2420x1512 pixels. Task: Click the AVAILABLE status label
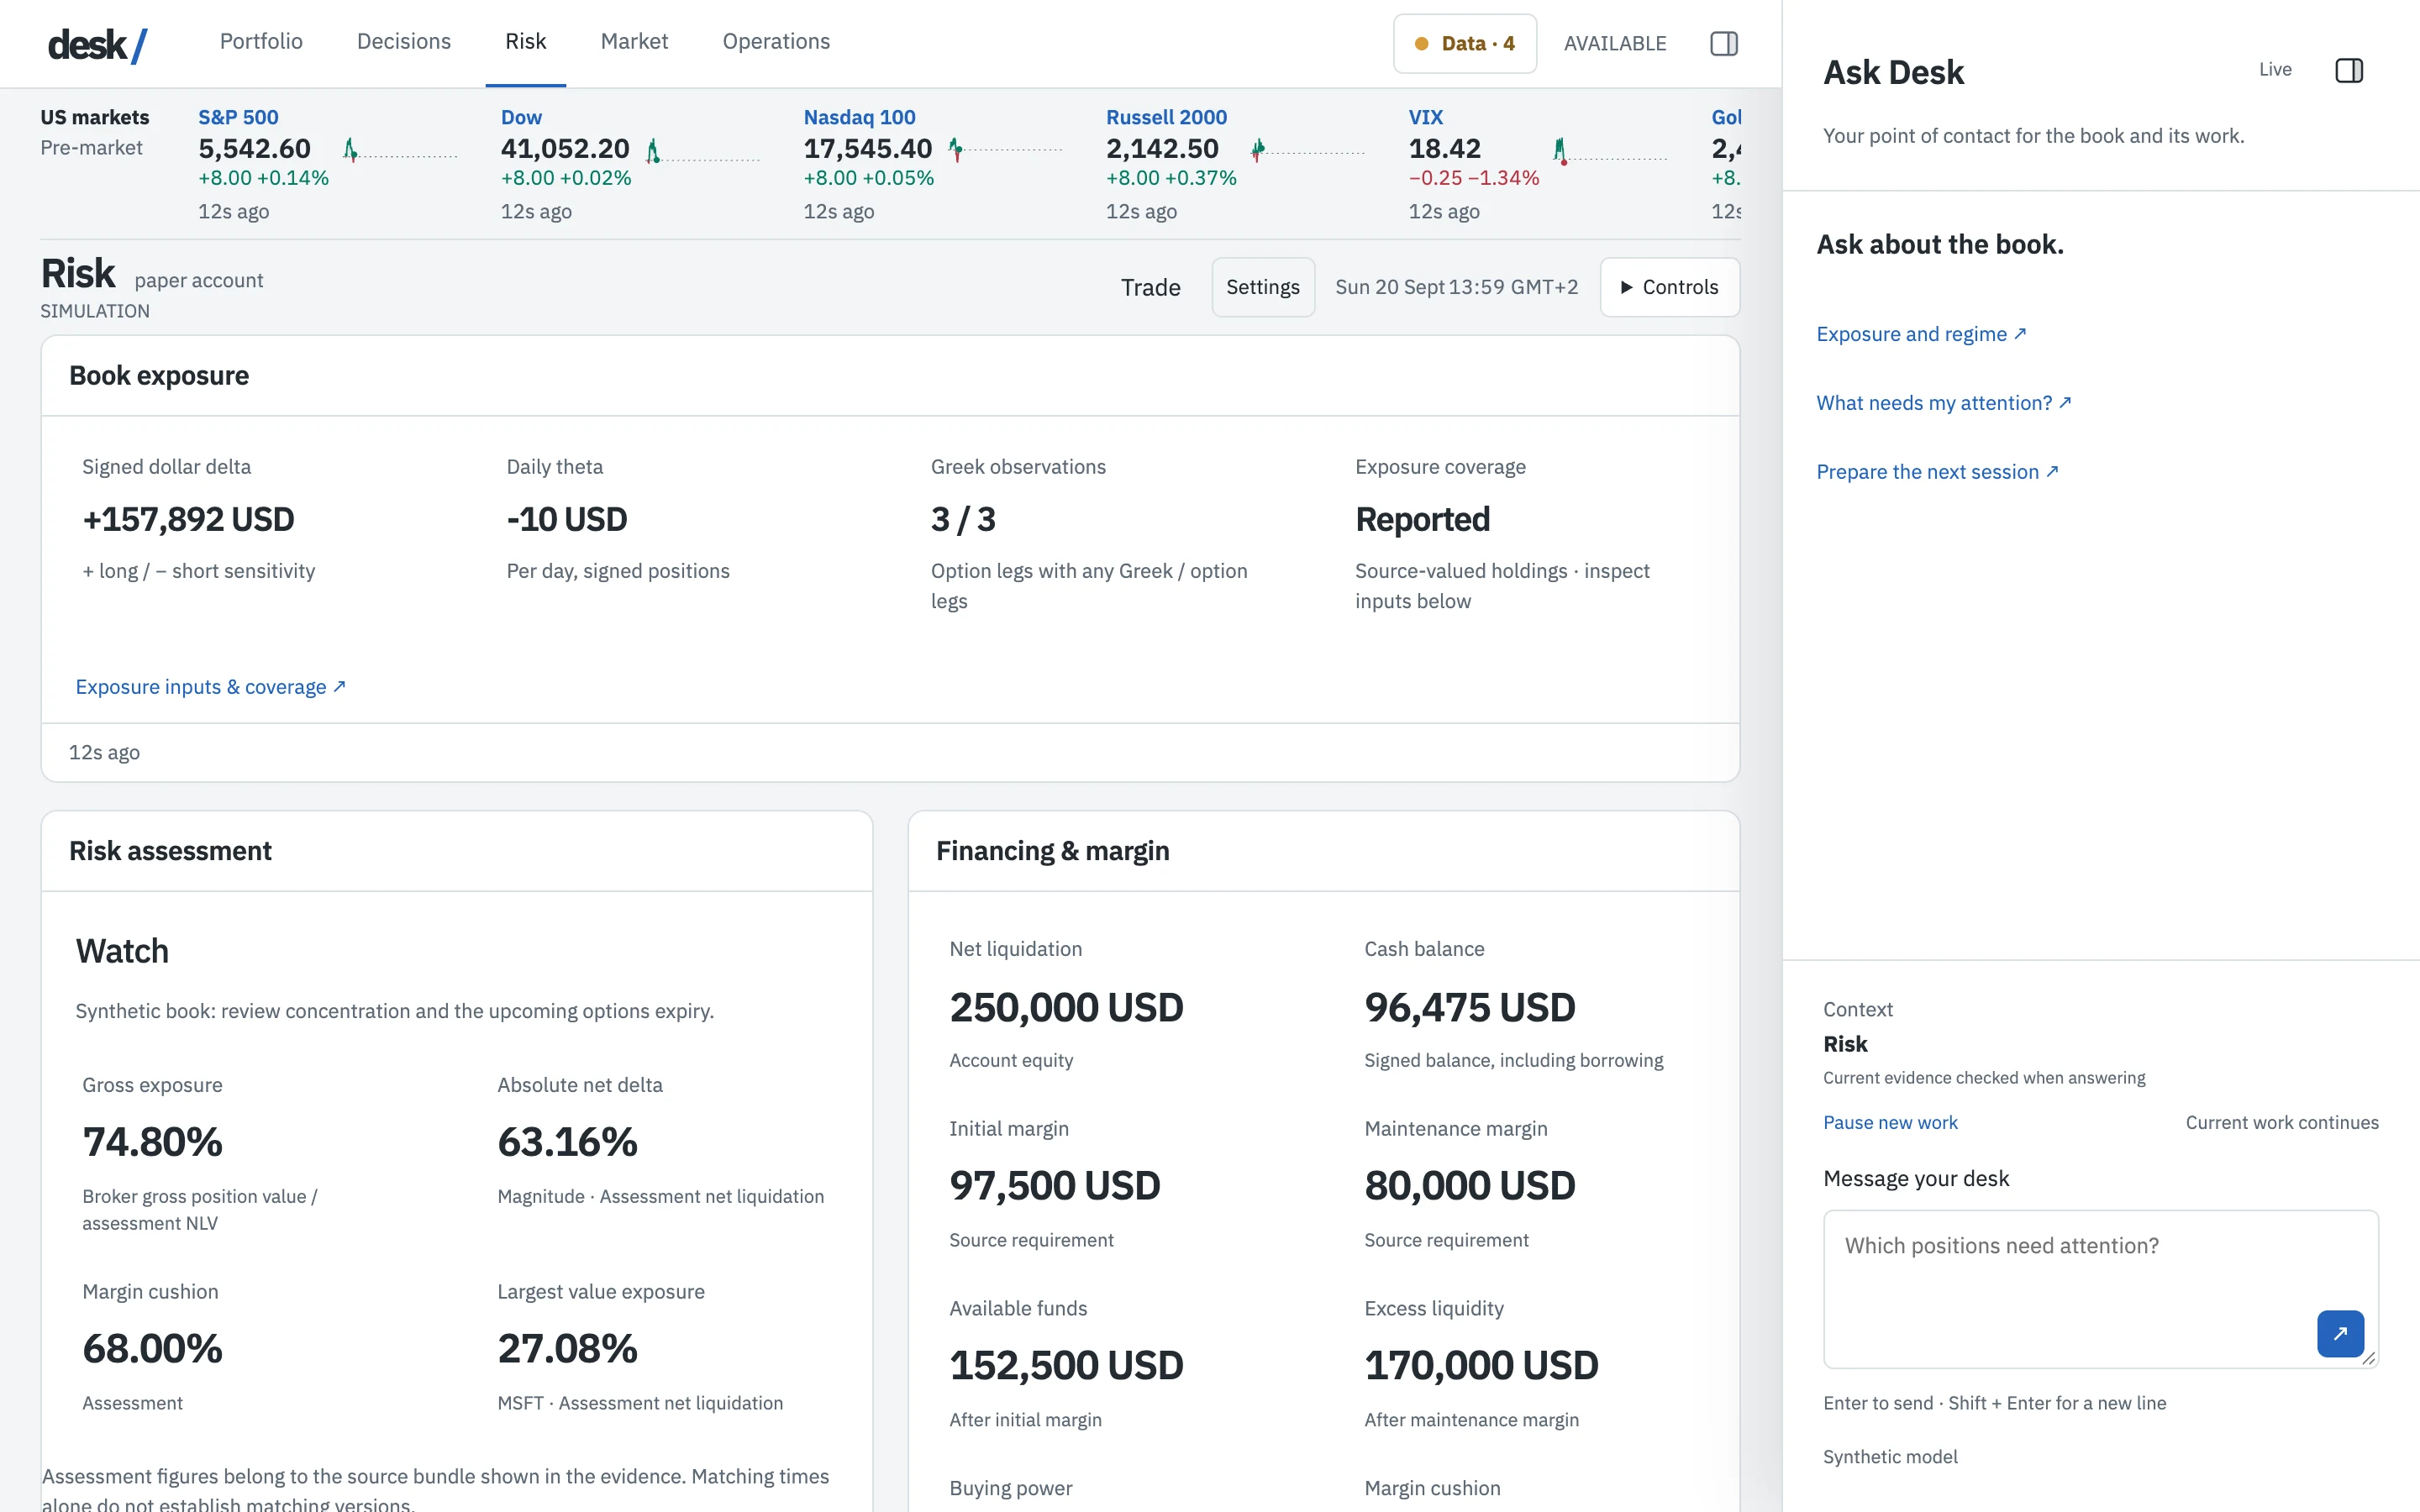click(x=1615, y=43)
